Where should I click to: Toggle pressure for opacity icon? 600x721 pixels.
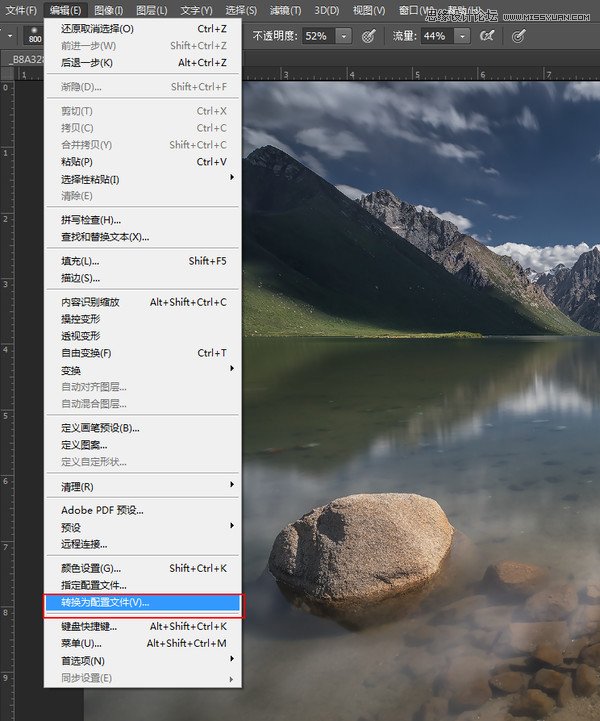point(368,36)
